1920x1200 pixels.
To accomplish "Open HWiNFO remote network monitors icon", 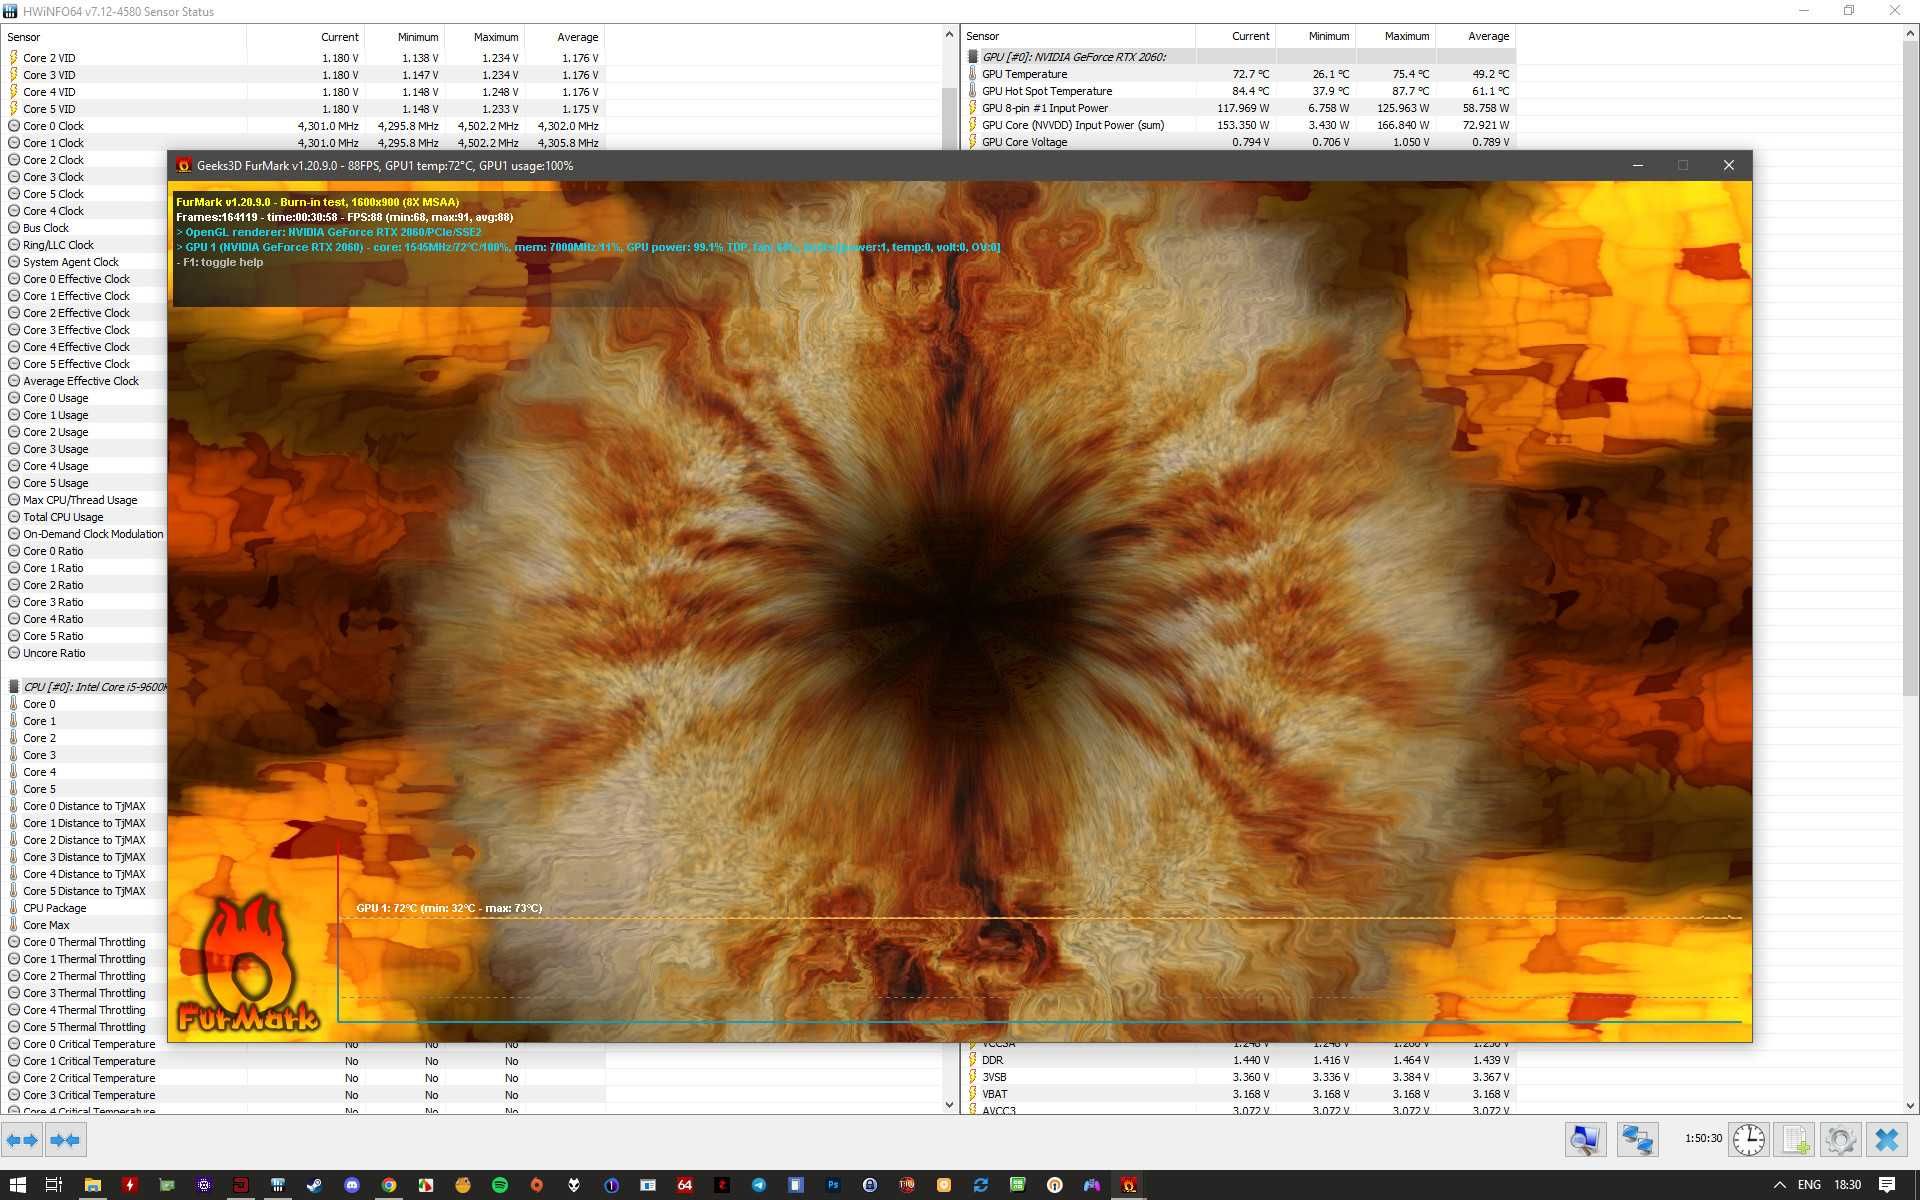I will point(1637,1140).
